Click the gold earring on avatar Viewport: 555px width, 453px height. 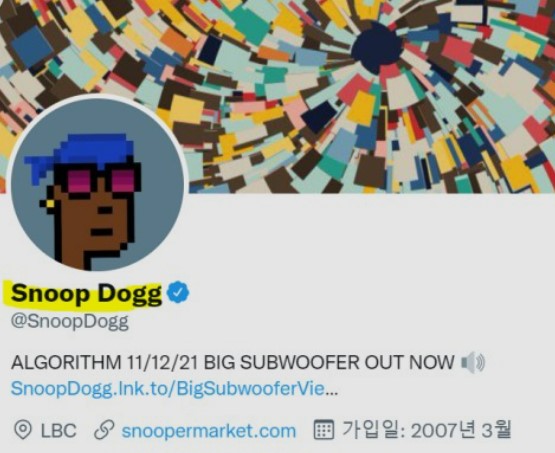(50, 204)
